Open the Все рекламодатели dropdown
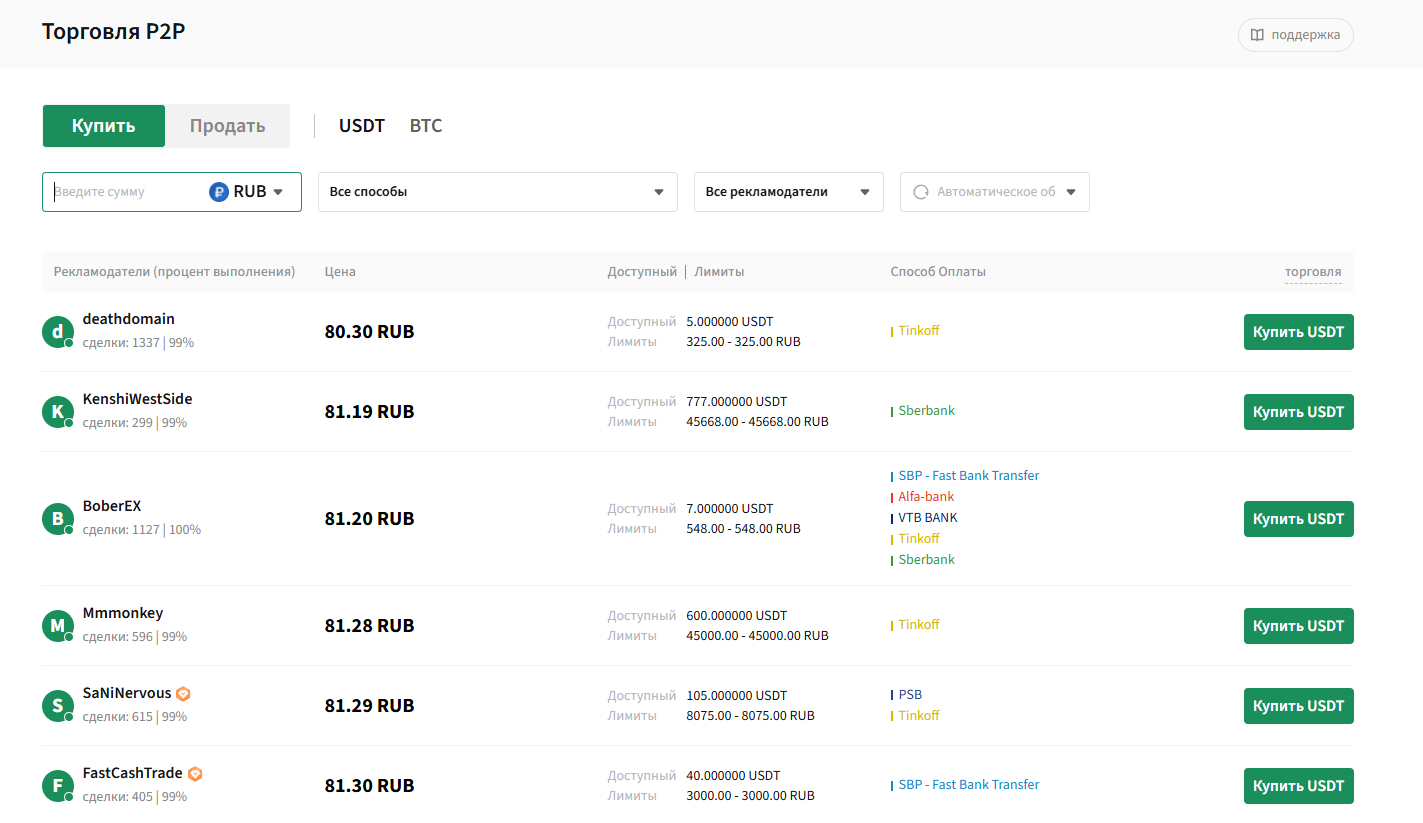This screenshot has height=823, width=1423. [x=789, y=192]
